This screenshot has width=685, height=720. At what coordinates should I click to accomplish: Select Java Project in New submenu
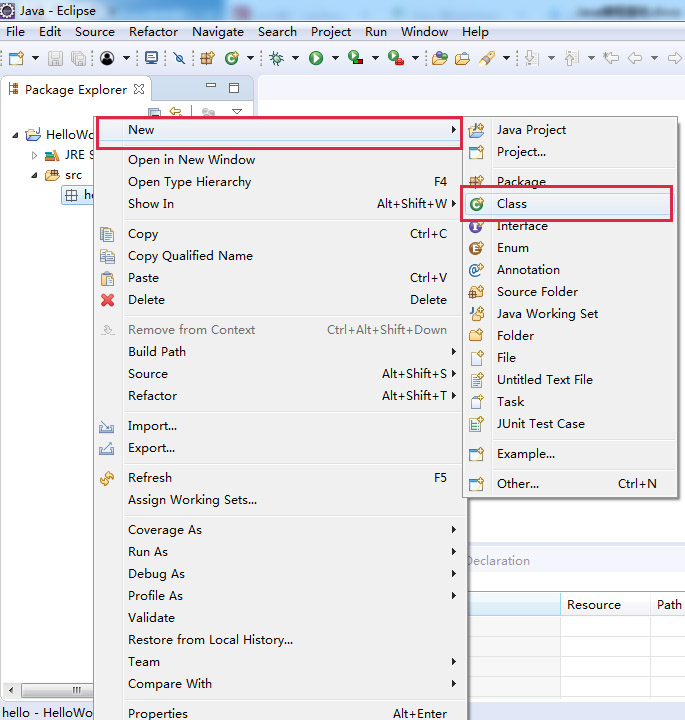[568, 130]
